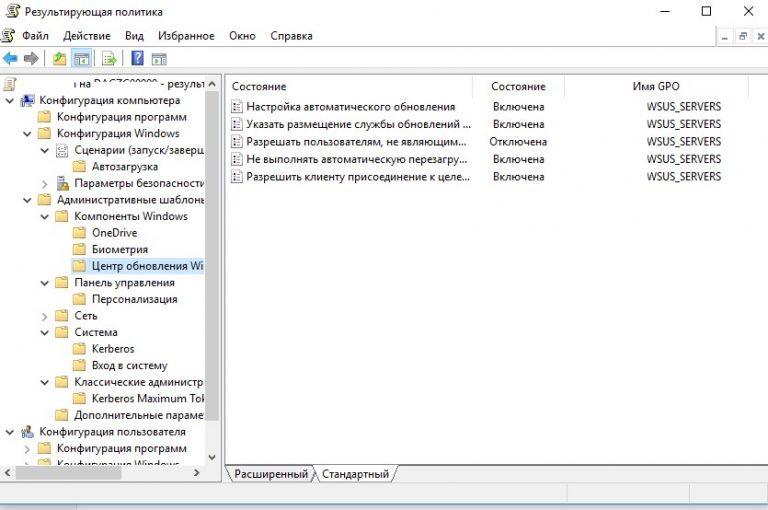Open Help via blue question mark icon
Image resolution: width=768 pixels, height=510 pixels.
[137, 58]
